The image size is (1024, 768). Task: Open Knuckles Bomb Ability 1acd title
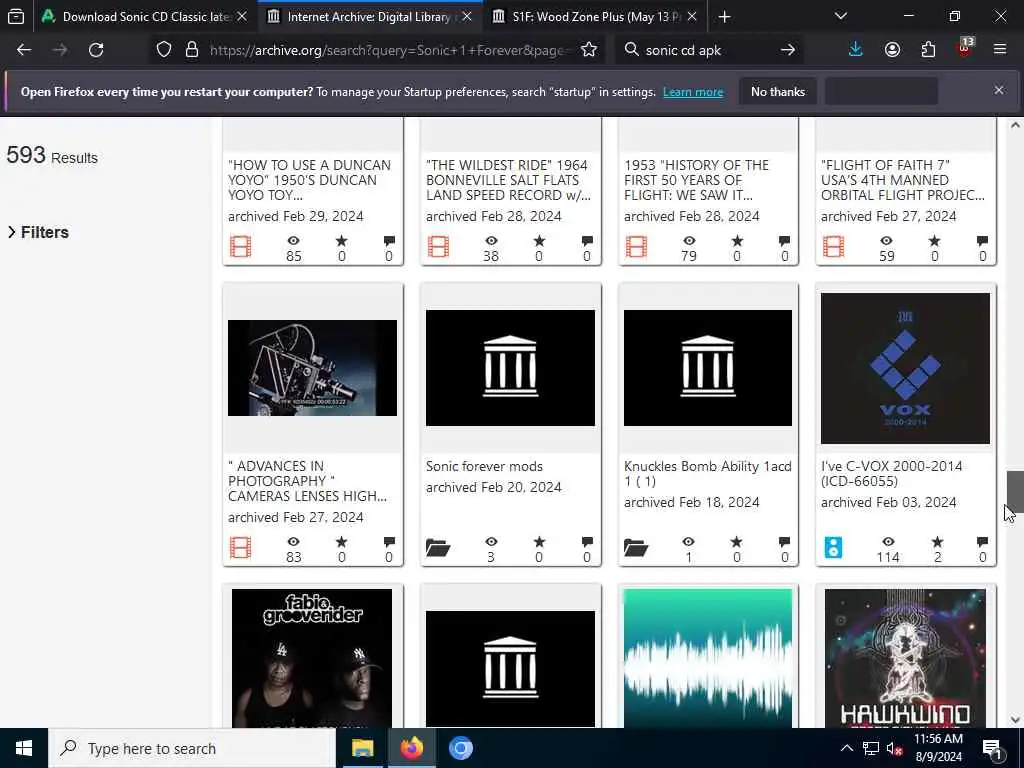click(x=707, y=473)
